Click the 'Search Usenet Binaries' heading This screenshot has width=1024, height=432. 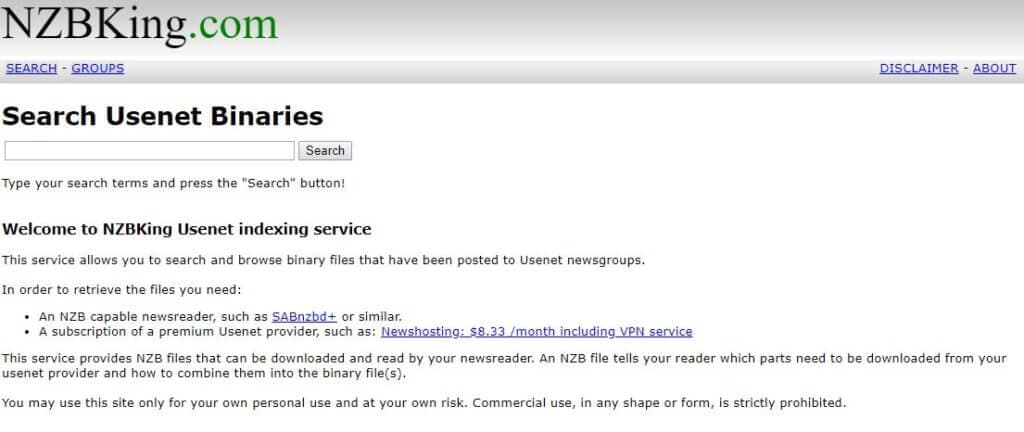163,116
